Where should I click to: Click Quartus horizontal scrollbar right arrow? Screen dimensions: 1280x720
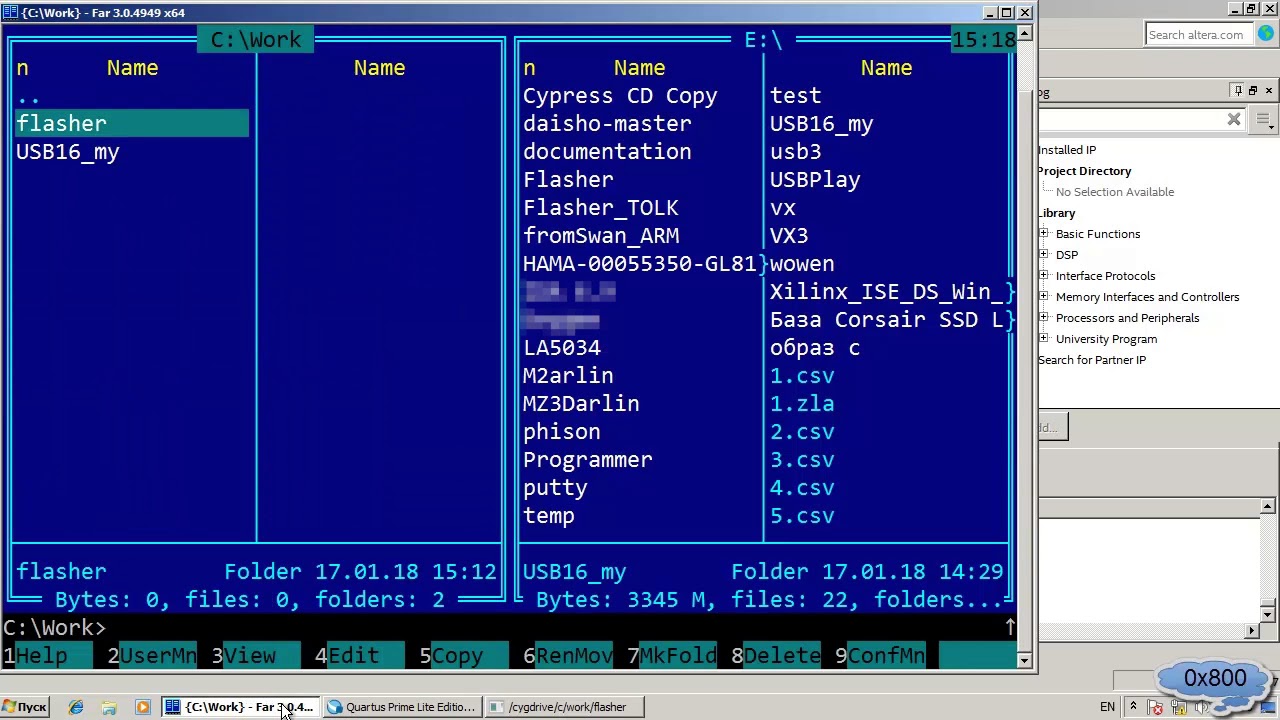[1252, 630]
